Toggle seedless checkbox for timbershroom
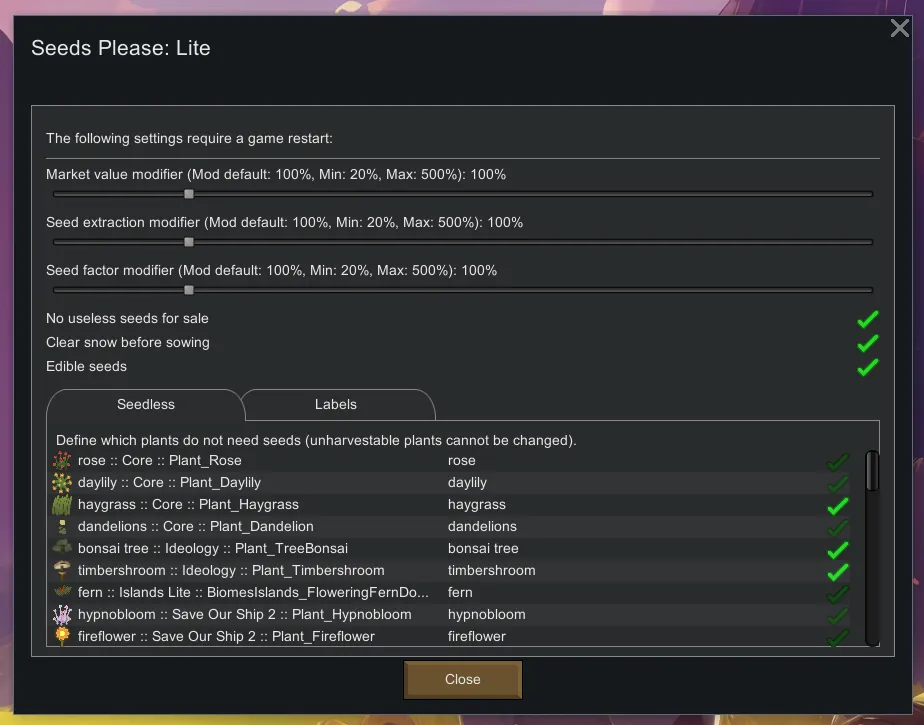This screenshot has height=725, width=924. pyautogui.click(x=837, y=572)
